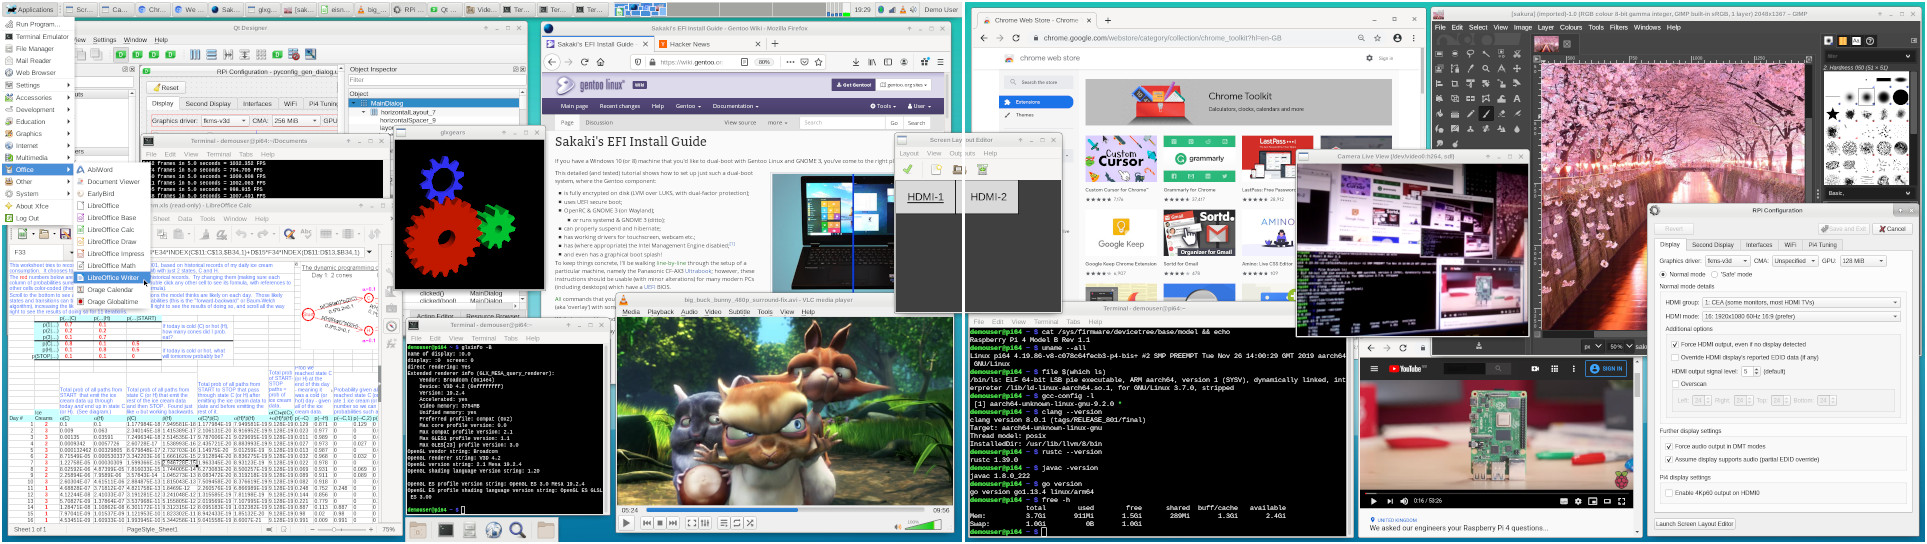Open Extensions in Chrome Web Store sidebar
Viewport: 1927px width, 544px height.
[x=1035, y=102]
